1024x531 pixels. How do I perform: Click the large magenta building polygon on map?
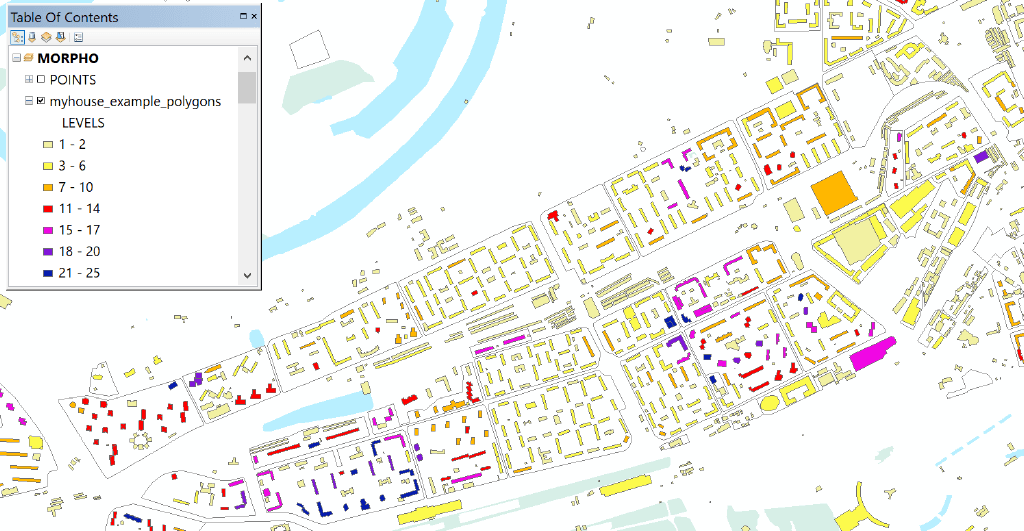(x=873, y=354)
